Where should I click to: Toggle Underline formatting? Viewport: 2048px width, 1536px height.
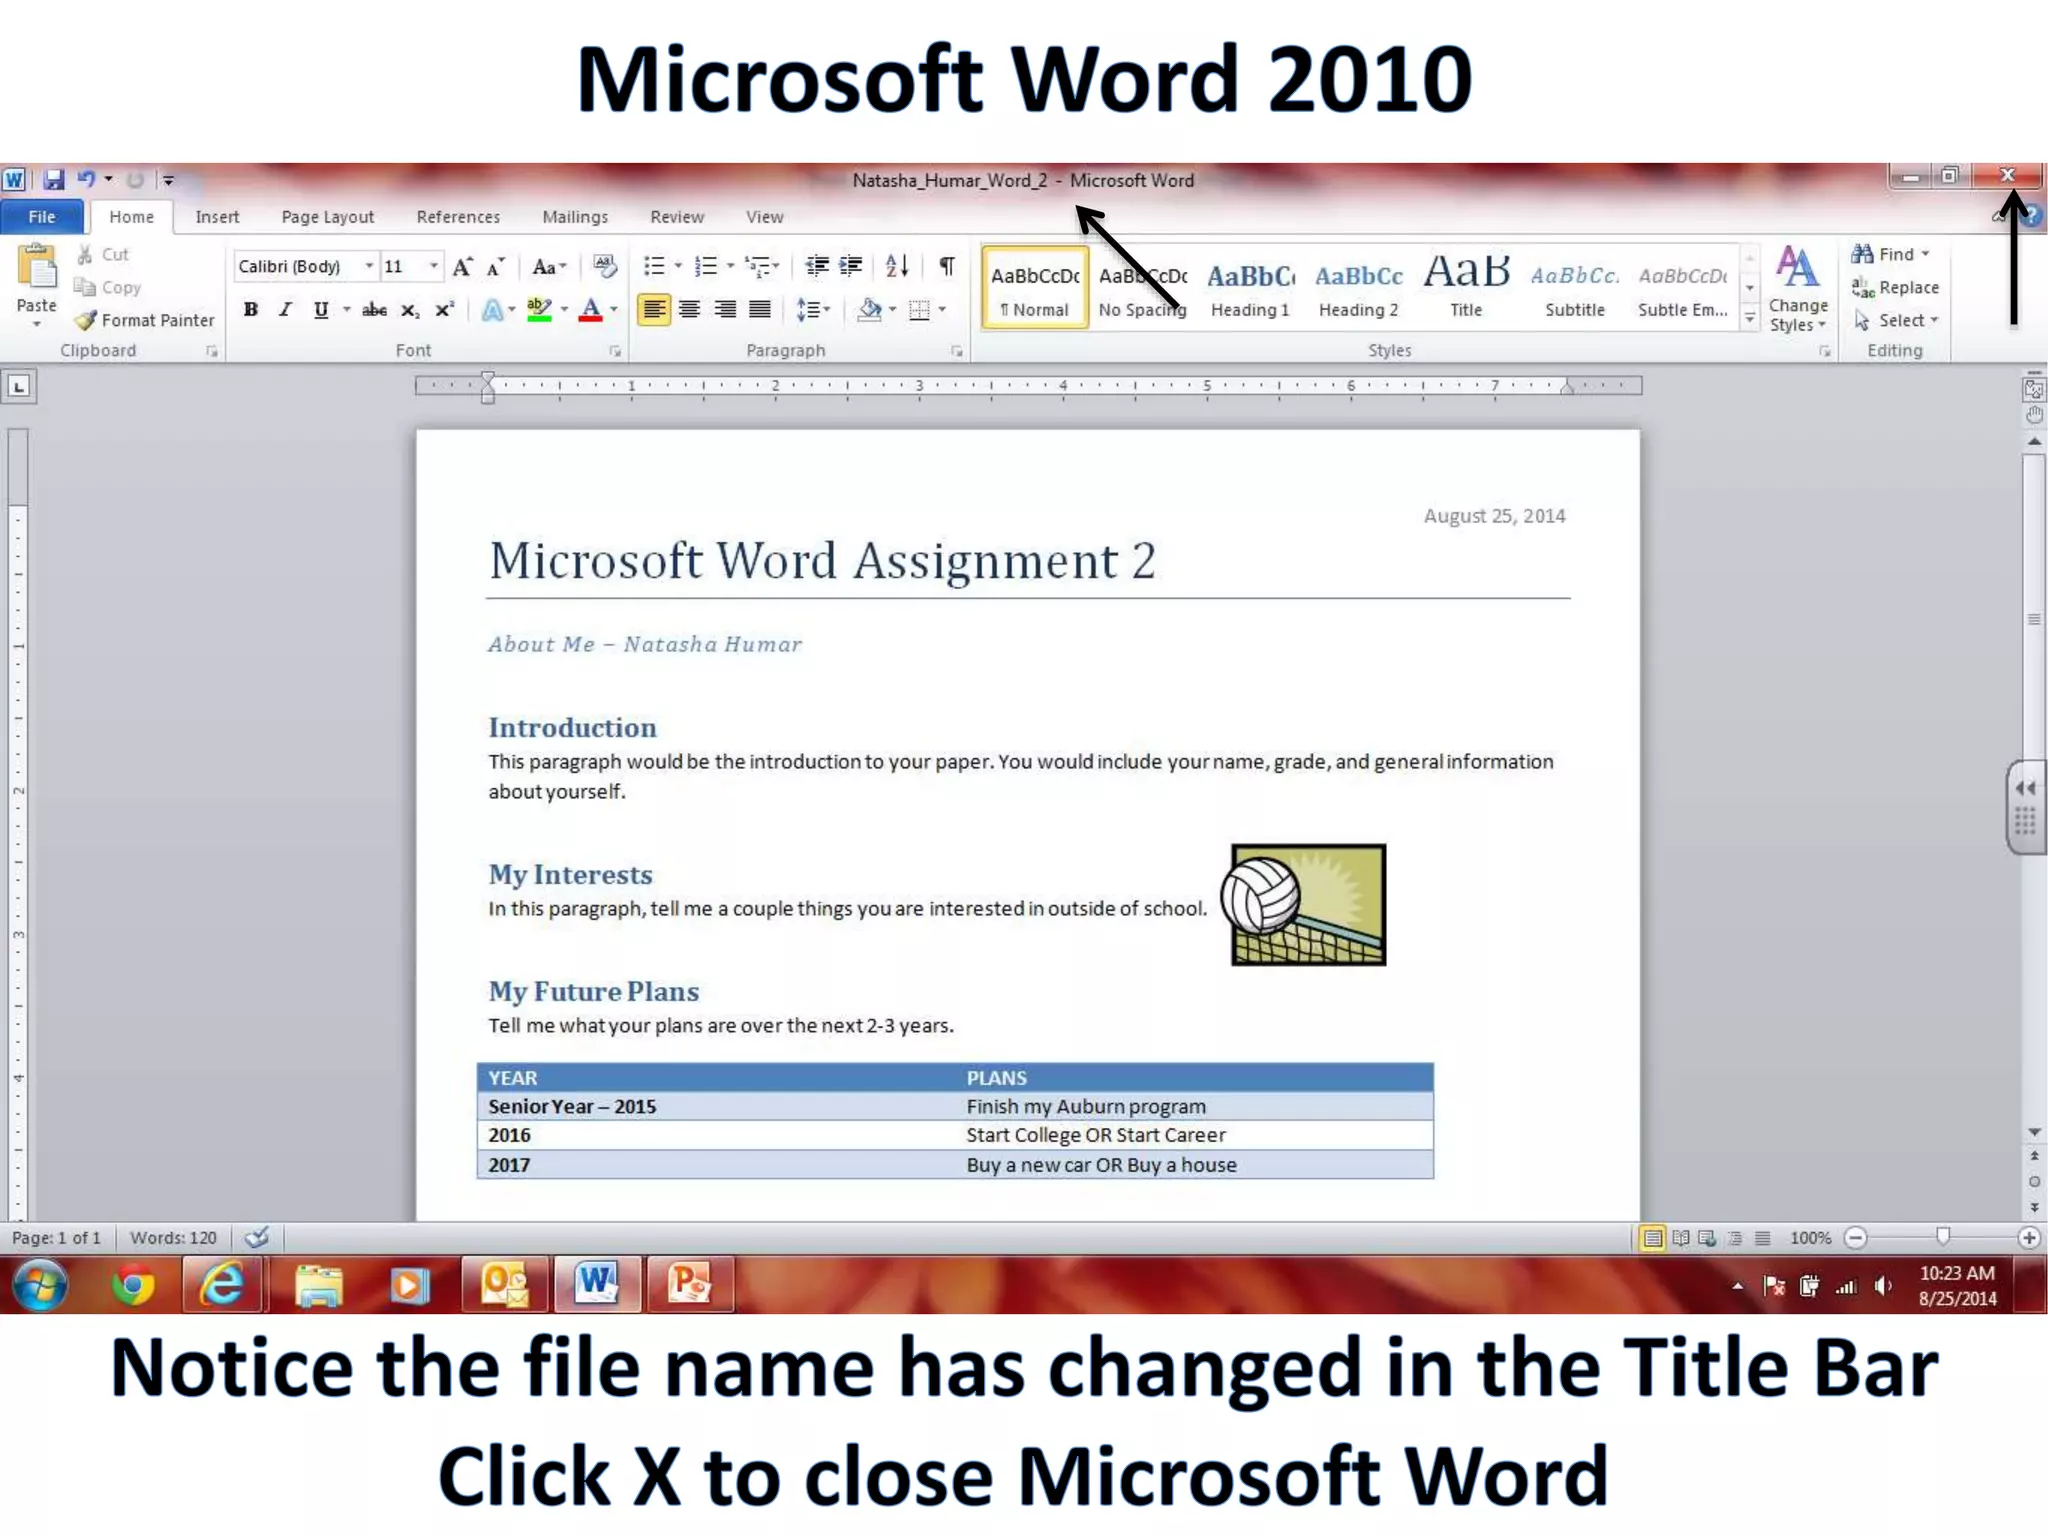[x=321, y=310]
